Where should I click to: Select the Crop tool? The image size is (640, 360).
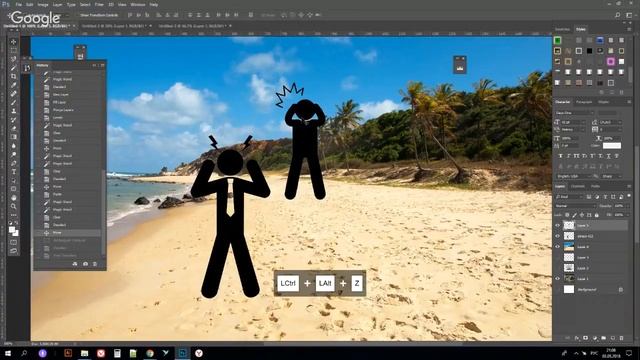(x=13, y=76)
